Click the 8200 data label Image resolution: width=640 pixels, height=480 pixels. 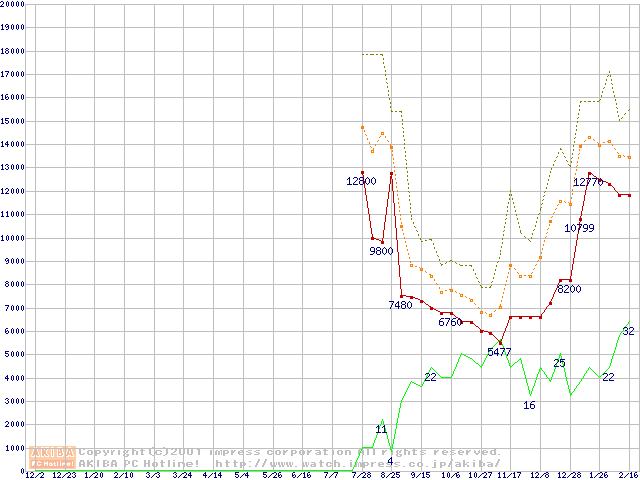[x=569, y=289]
